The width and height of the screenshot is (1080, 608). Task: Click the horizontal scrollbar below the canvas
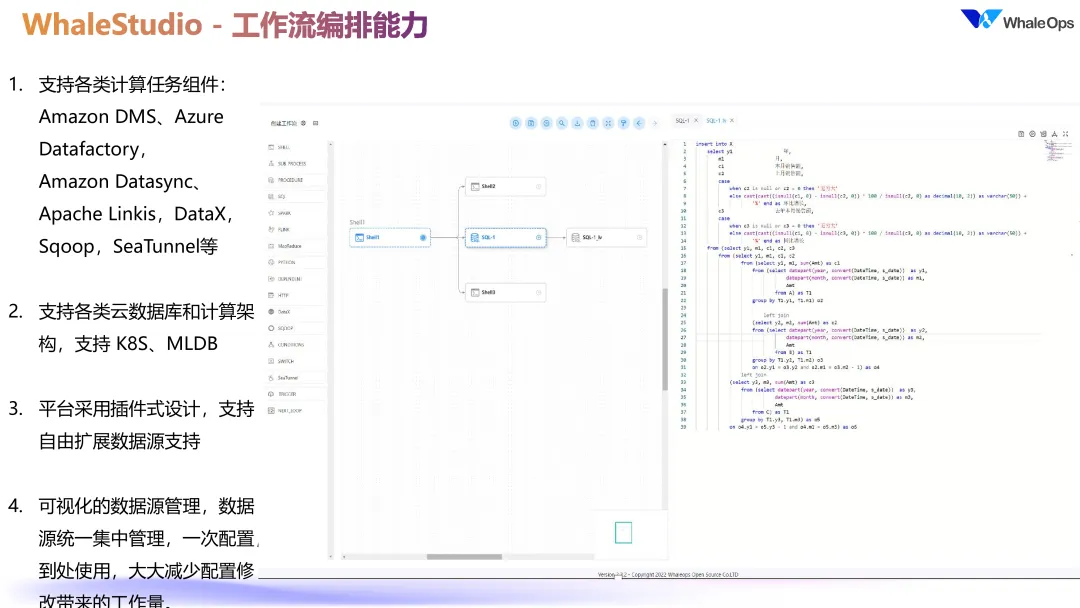[x=464, y=556]
